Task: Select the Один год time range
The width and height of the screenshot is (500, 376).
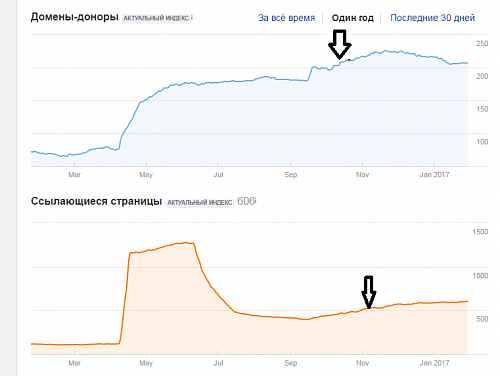Action: click(353, 18)
